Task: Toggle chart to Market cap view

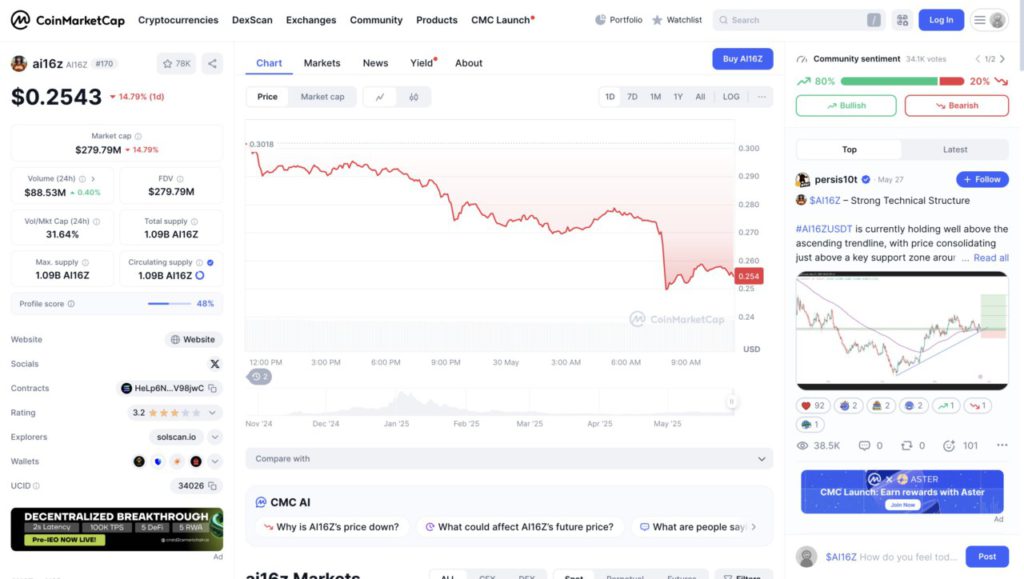Action: point(322,97)
